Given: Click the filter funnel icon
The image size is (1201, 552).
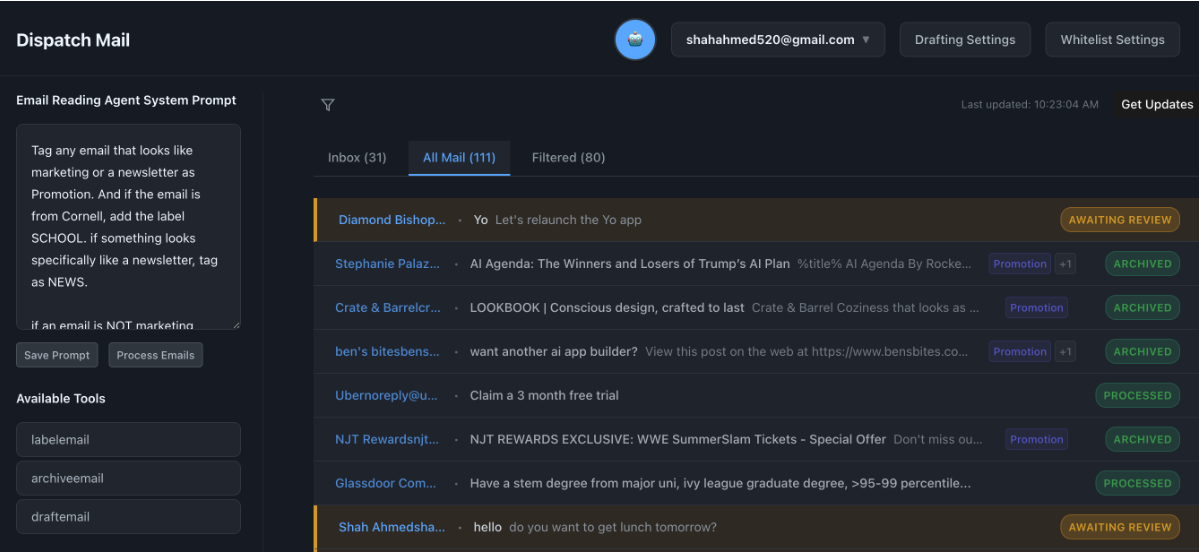Looking at the screenshot, I should (x=328, y=105).
